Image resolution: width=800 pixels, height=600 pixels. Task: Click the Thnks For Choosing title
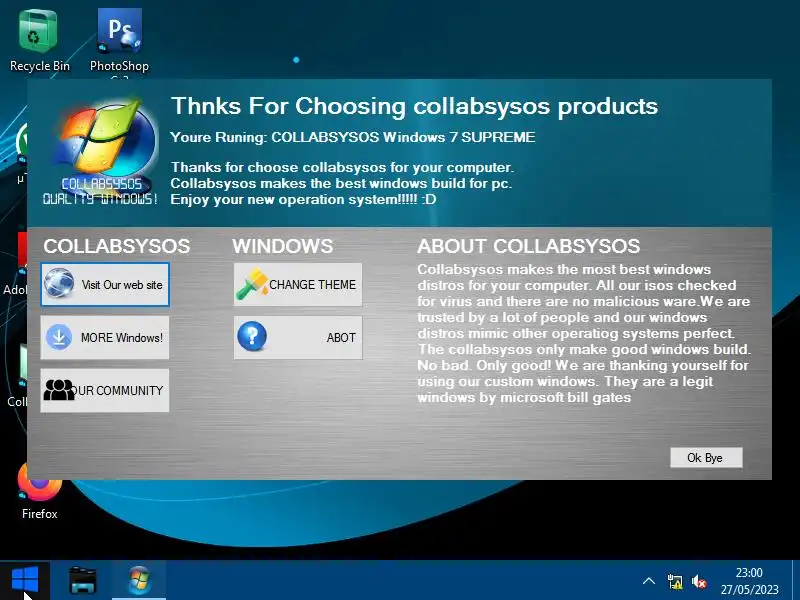[x=414, y=107]
